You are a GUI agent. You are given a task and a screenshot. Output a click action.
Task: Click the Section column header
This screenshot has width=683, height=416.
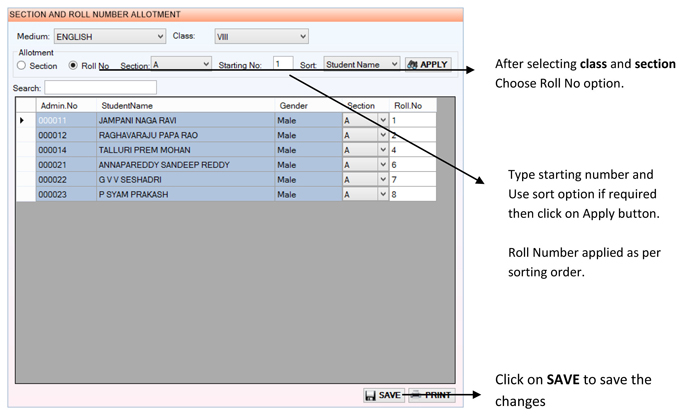(365, 105)
